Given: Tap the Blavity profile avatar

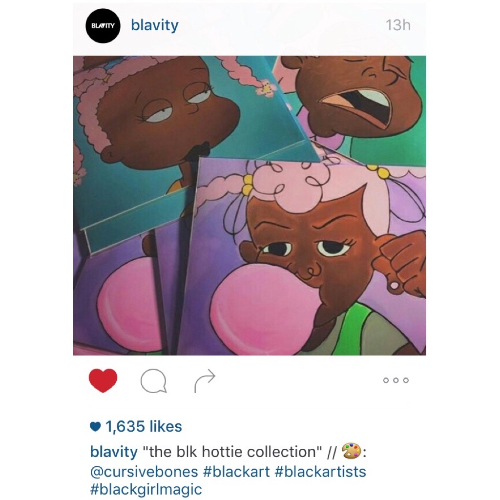Looking at the screenshot, I should point(103,26).
